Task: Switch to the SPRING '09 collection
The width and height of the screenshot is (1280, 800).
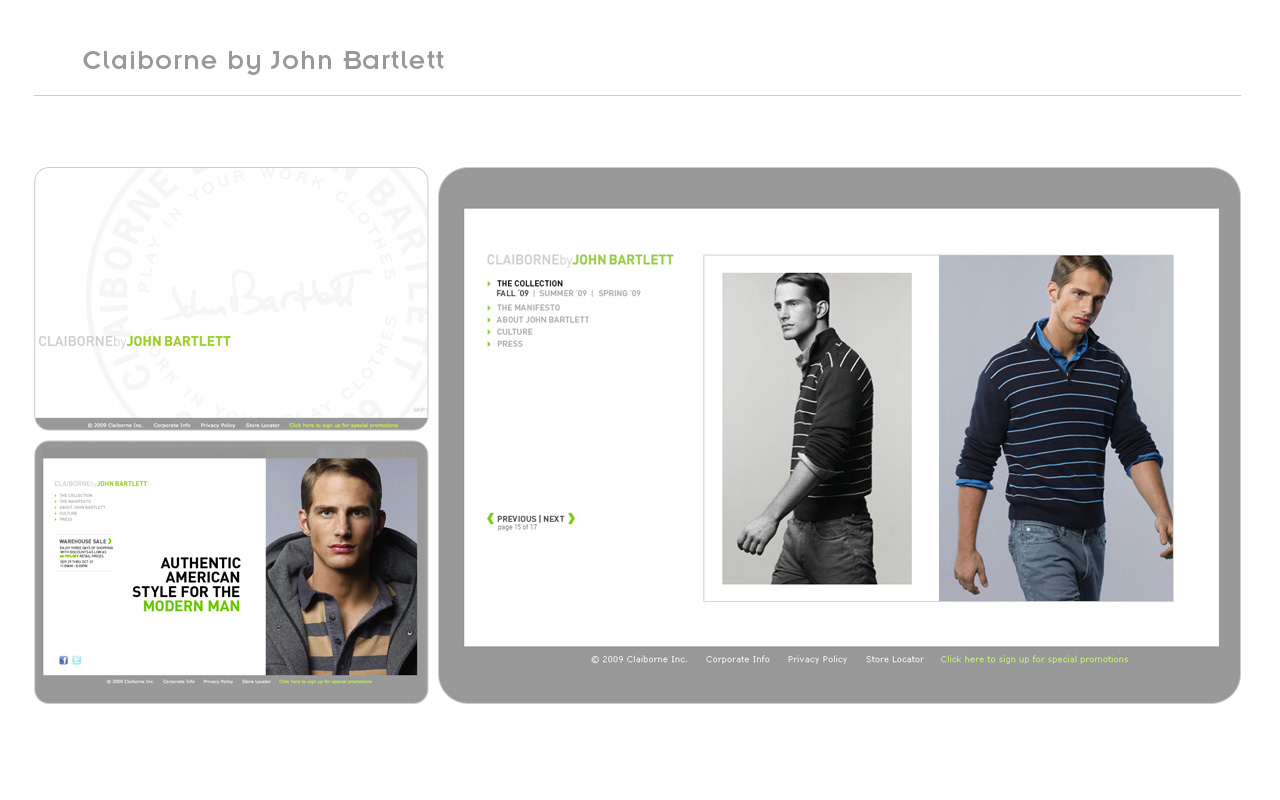Action: [620, 294]
